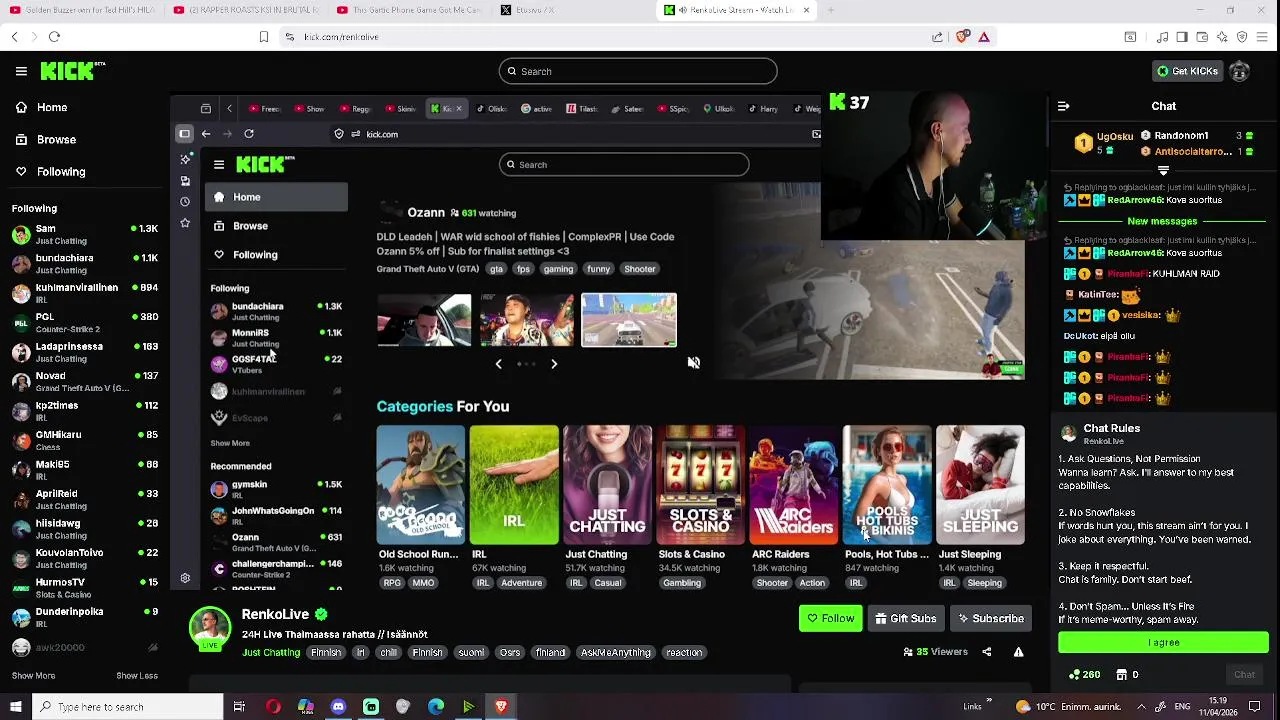The width and height of the screenshot is (1280, 720).
Task: Open the Just Chatting category link
Action: pyautogui.click(x=271, y=652)
